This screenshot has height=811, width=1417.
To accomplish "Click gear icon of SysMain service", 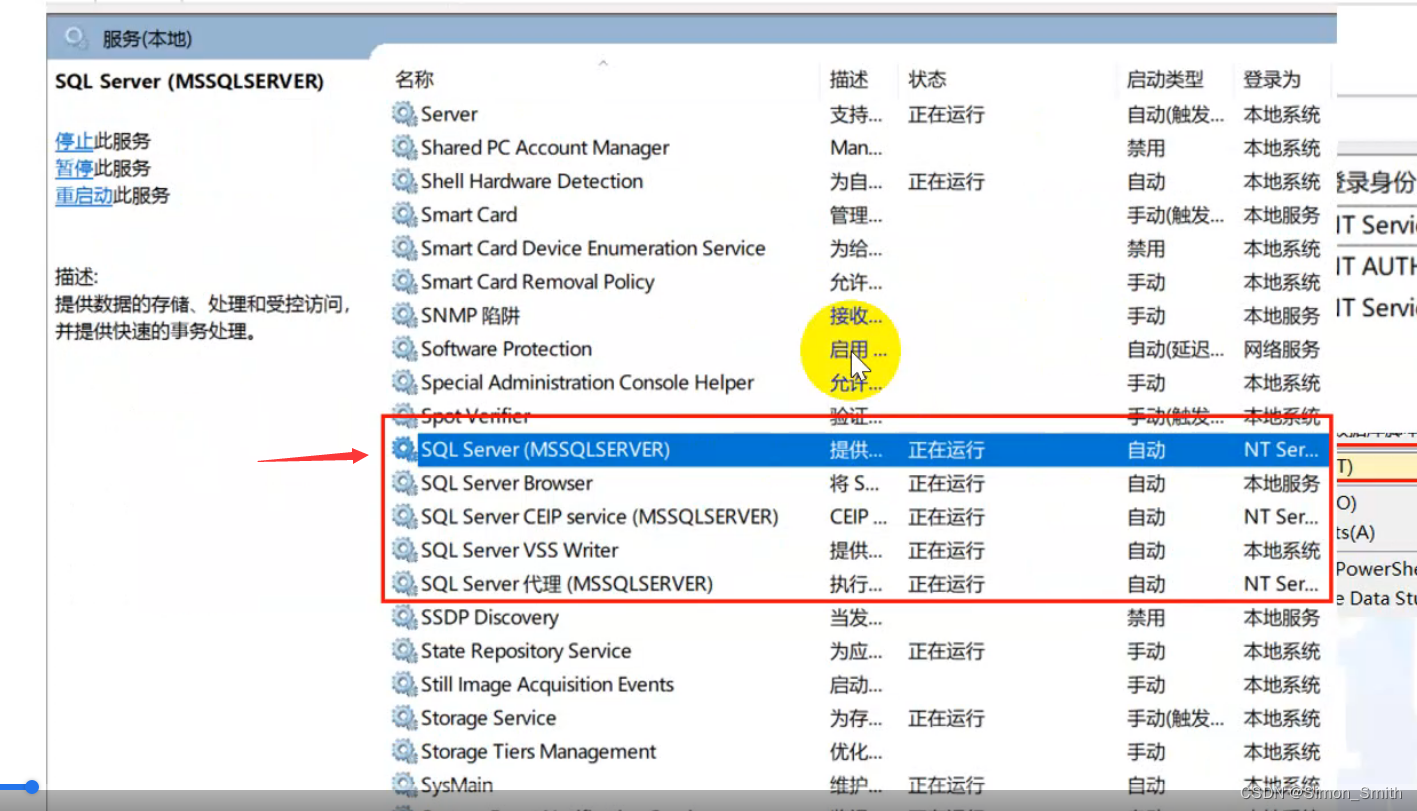I will pos(404,785).
